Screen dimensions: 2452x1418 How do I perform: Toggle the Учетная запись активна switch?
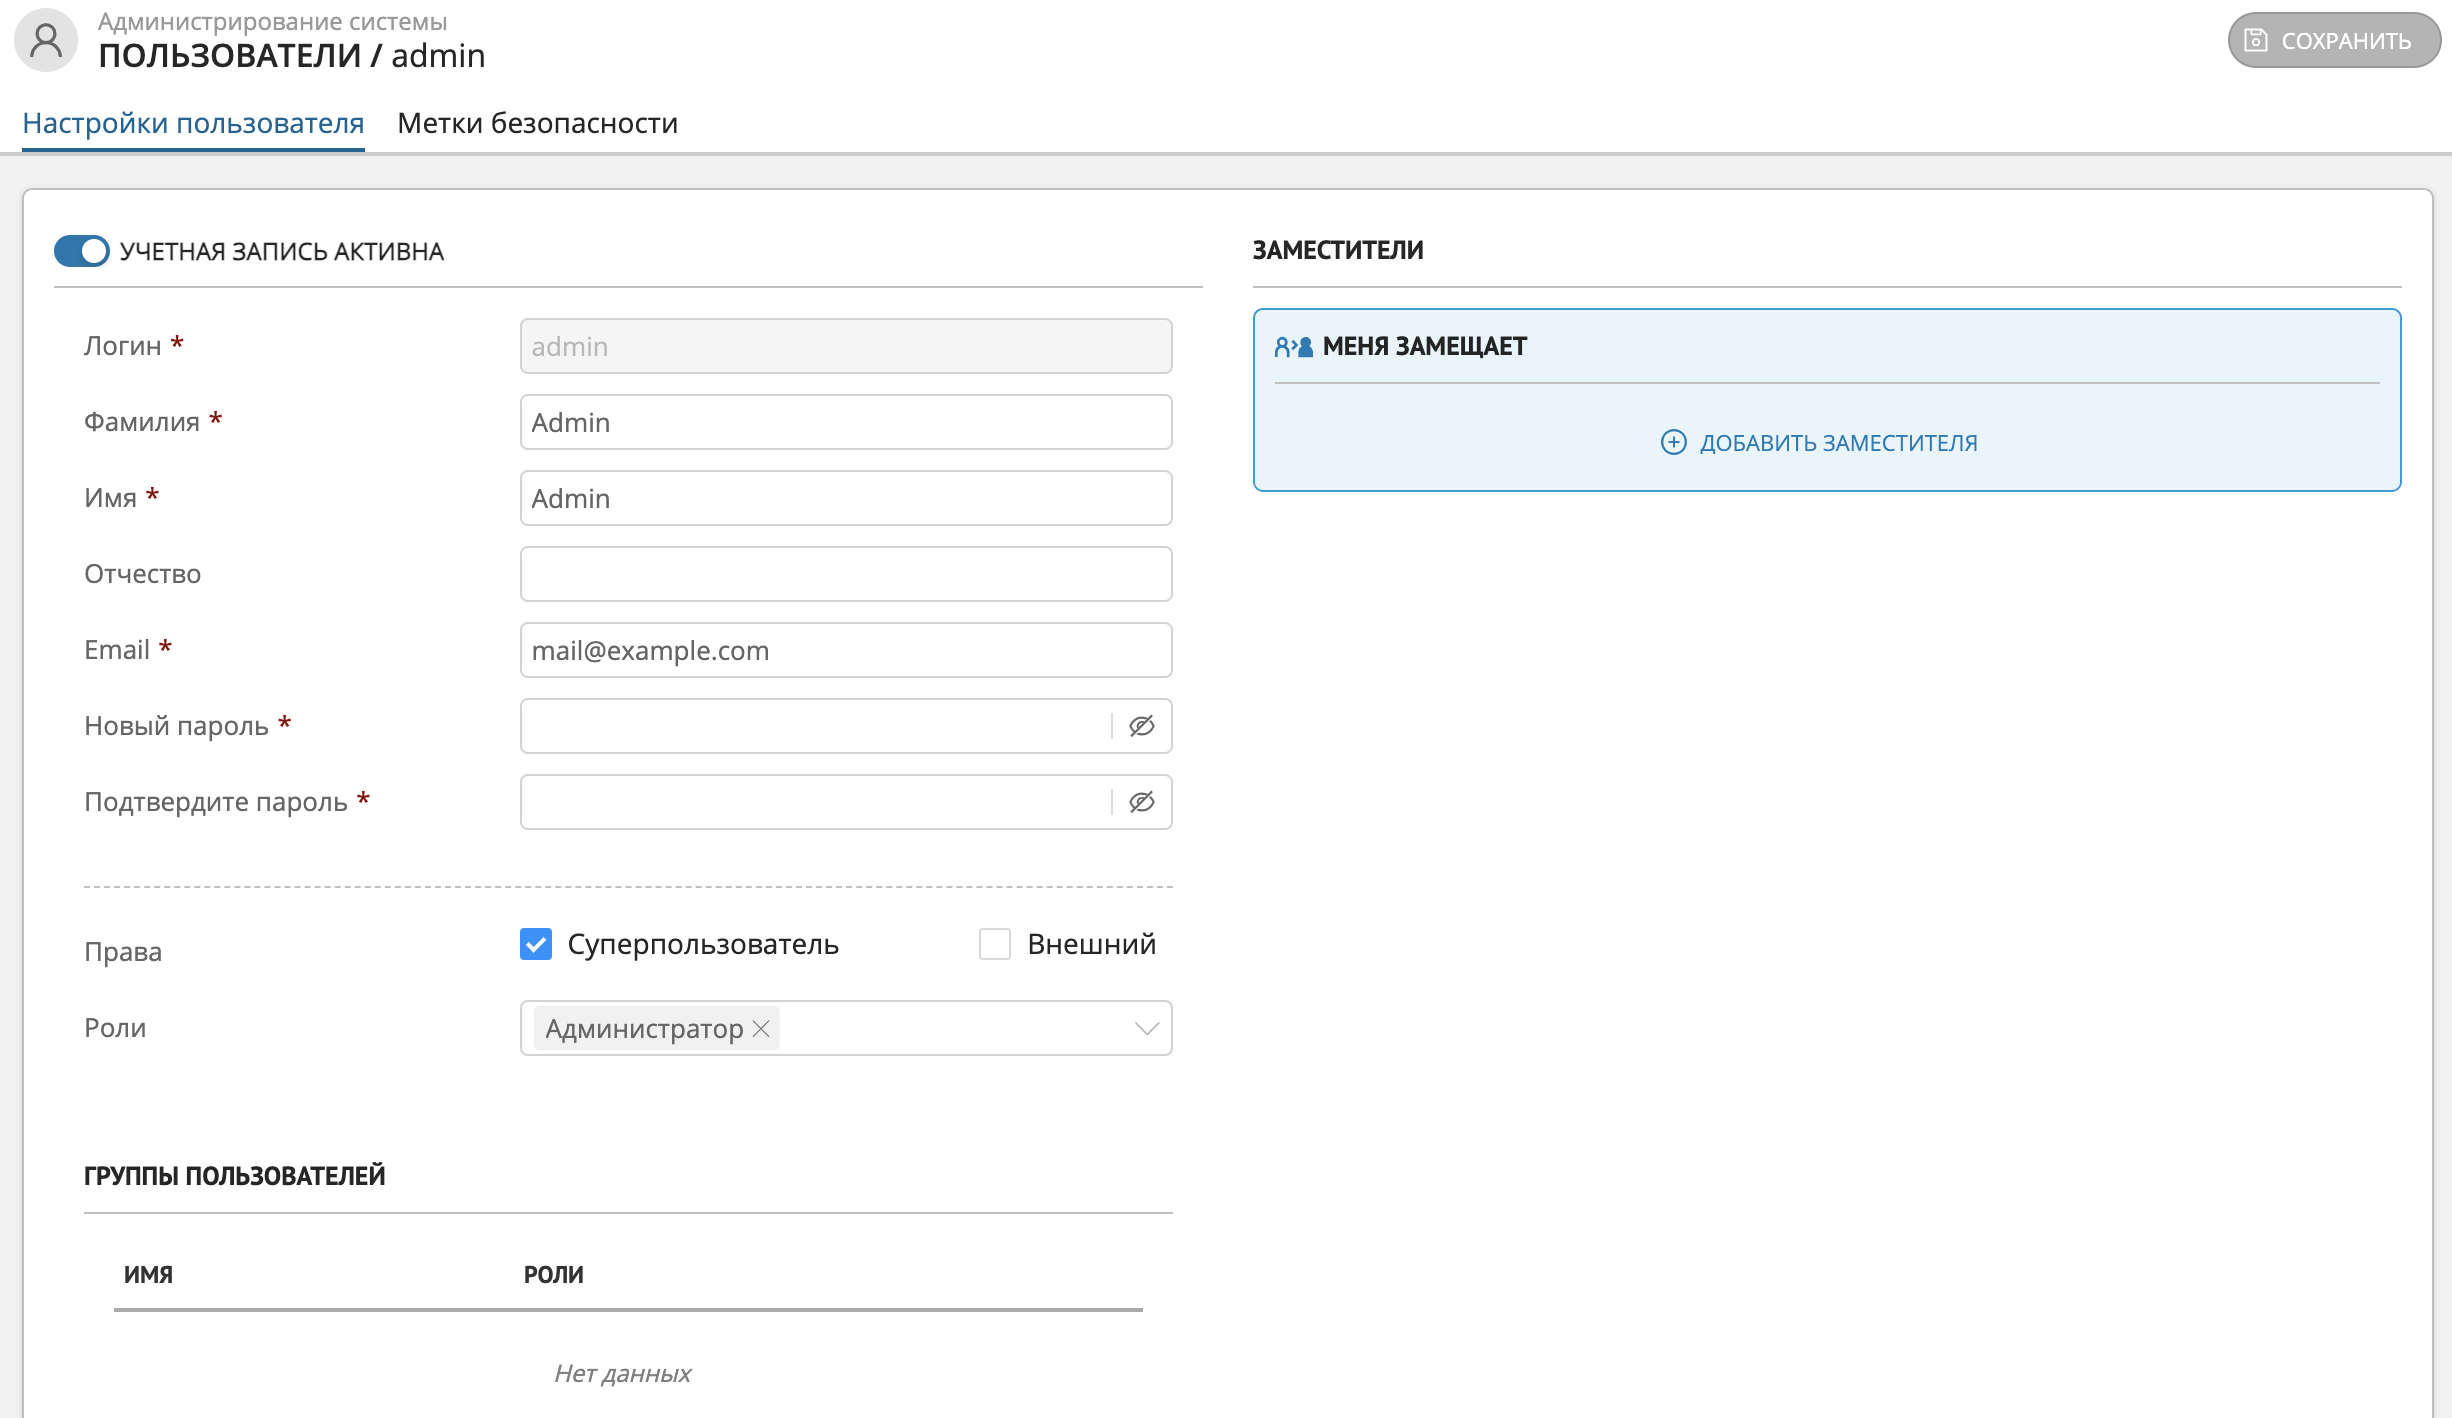point(82,251)
